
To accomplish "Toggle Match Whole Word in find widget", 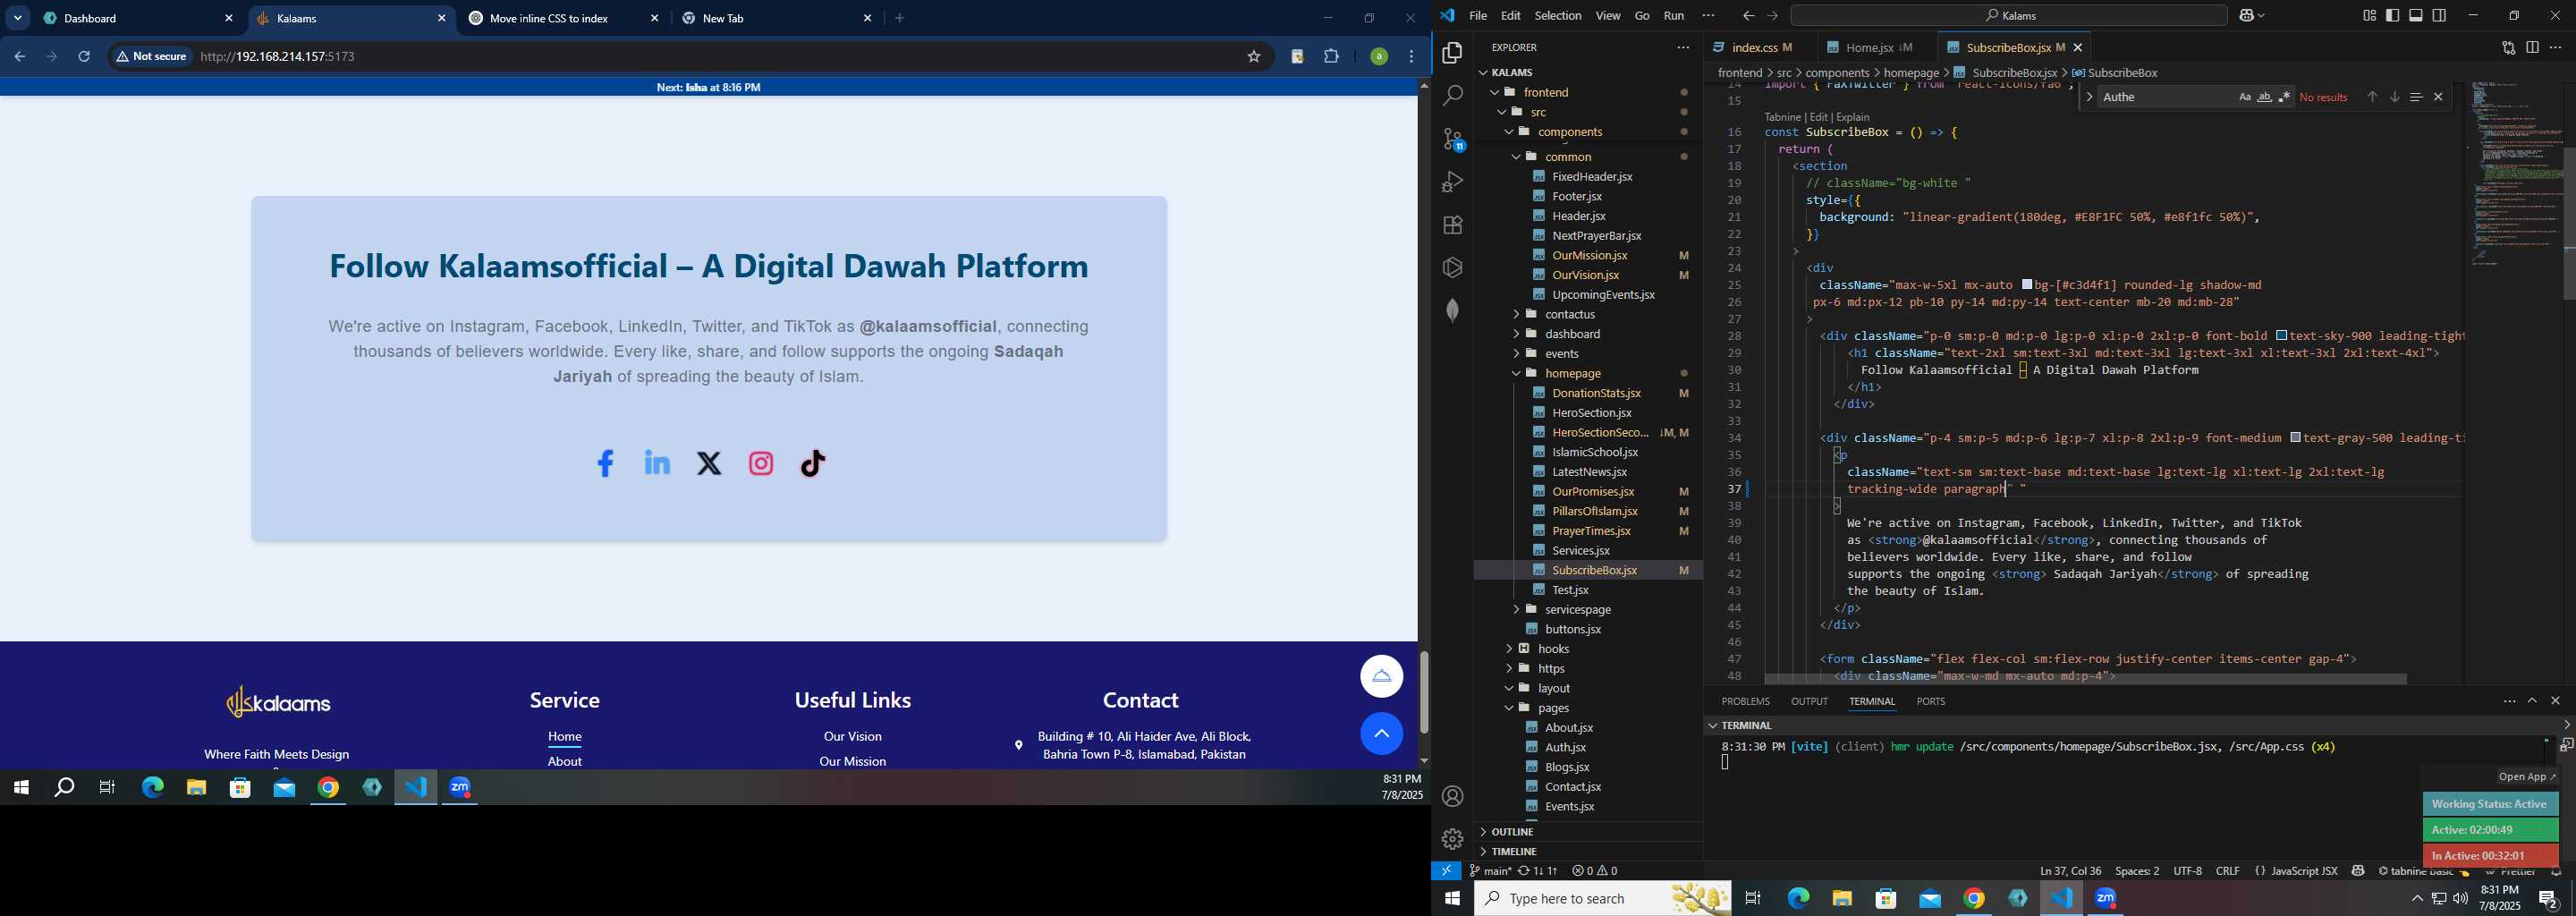I will click(x=2264, y=97).
